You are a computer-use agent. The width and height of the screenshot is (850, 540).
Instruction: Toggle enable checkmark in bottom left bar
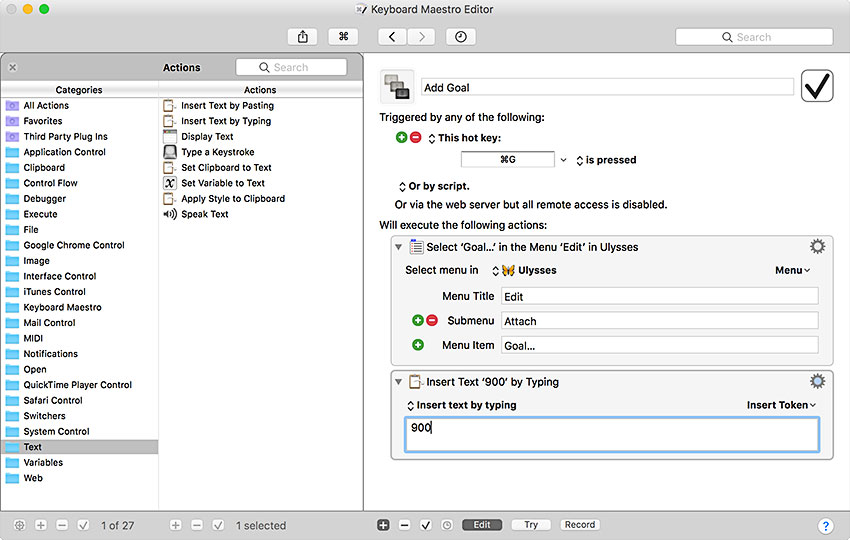pos(83,525)
